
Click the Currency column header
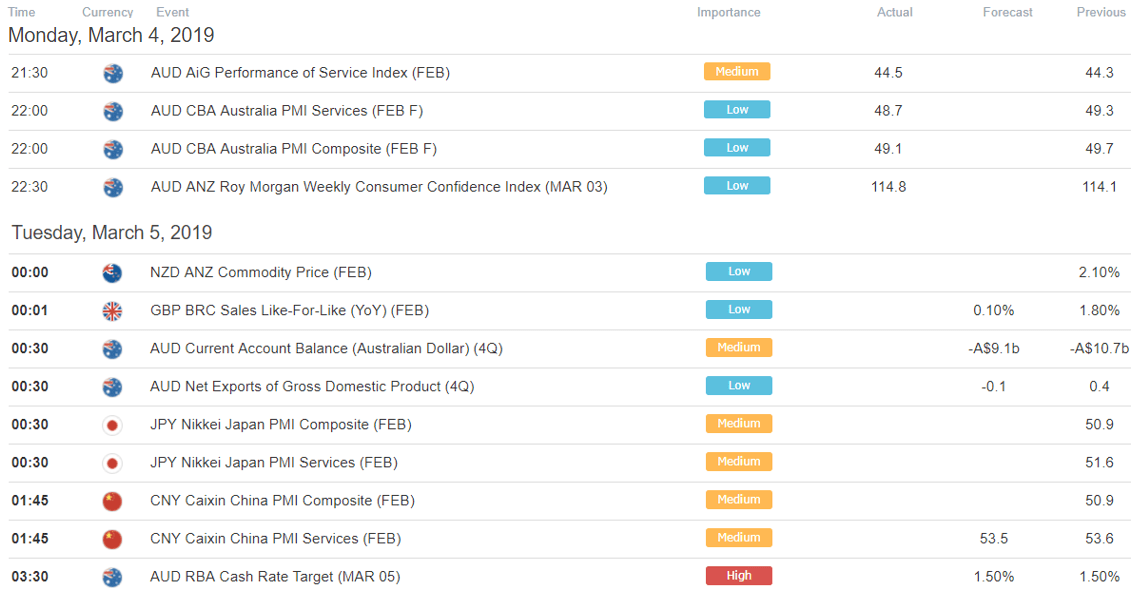[108, 12]
